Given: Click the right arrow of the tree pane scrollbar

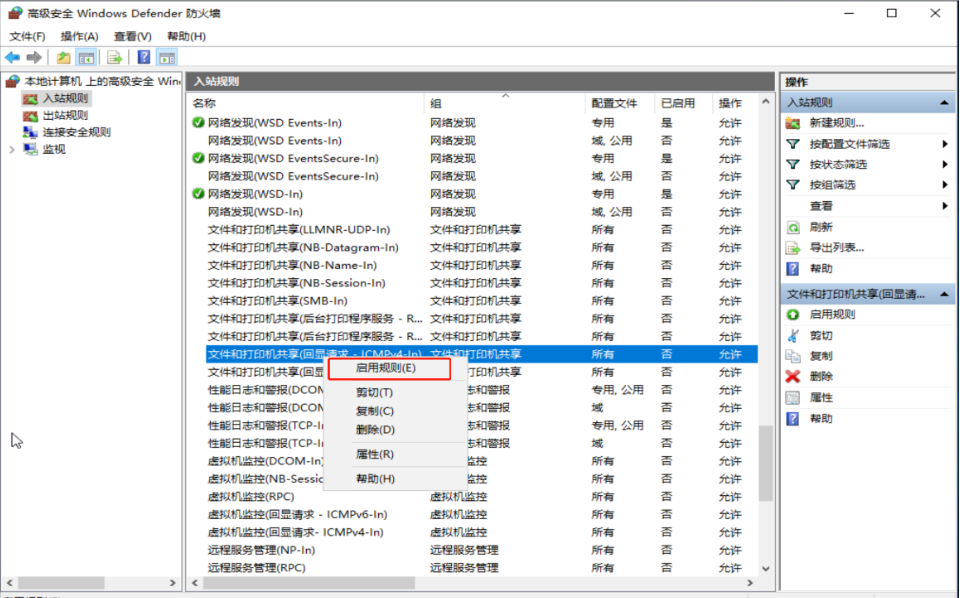Looking at the screenshot, I should [173, 583].
